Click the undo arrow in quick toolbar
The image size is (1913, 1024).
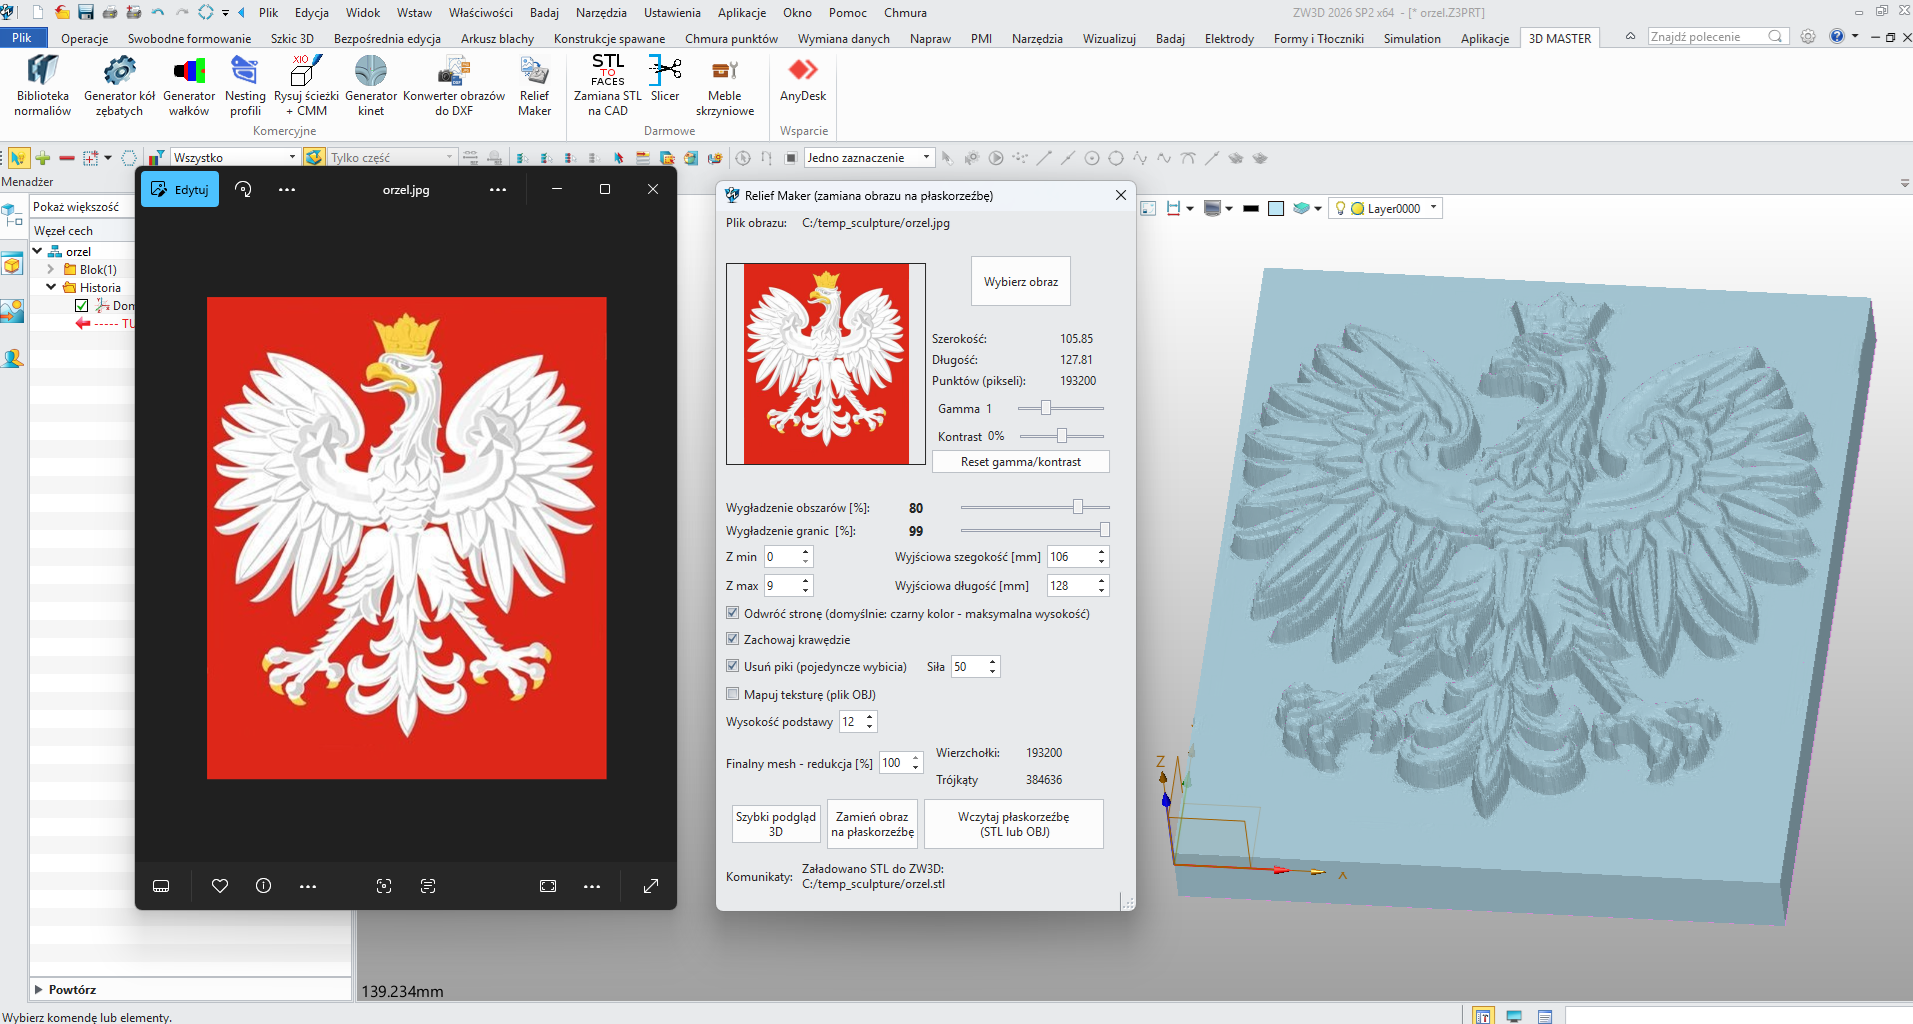tap(158, 12)
